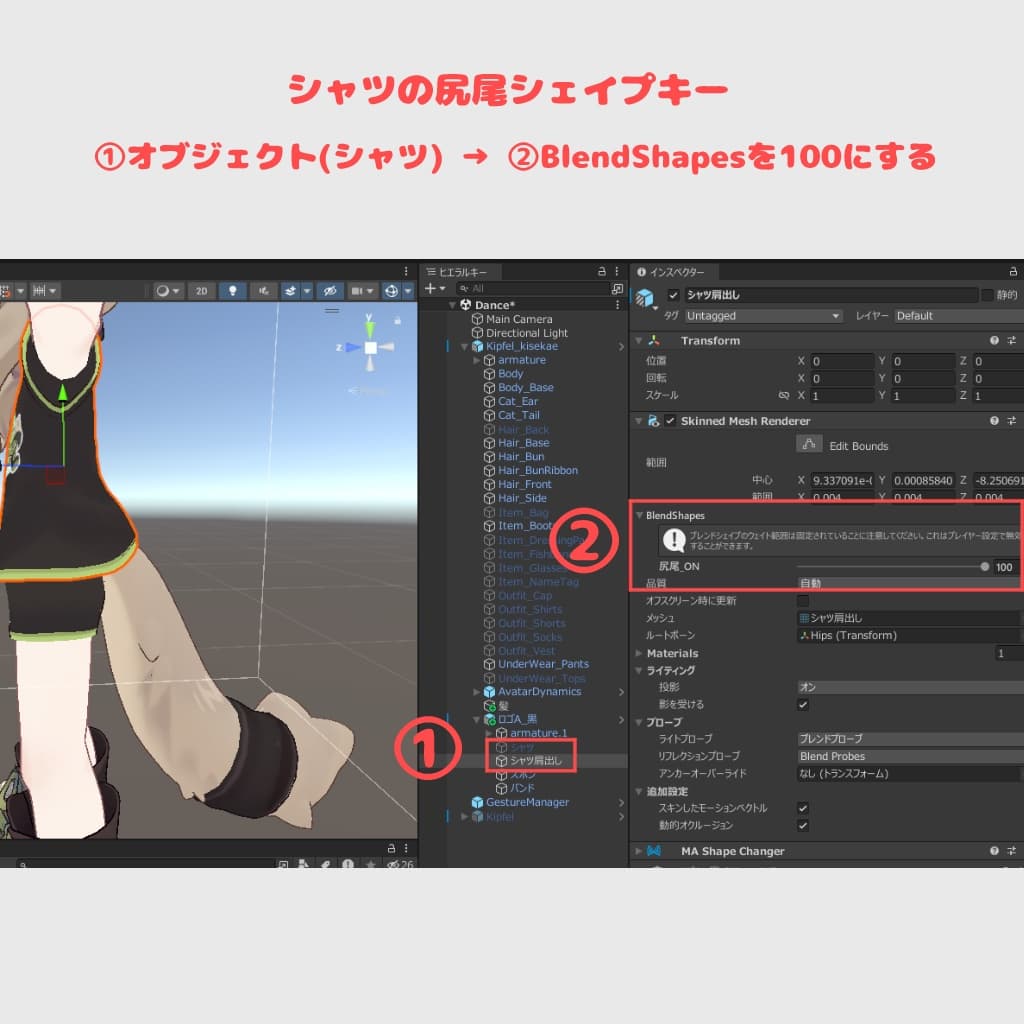Click the Skinned Mesh Renderer help icon
Screen dimensions: 1024x1024
[993, 420]
